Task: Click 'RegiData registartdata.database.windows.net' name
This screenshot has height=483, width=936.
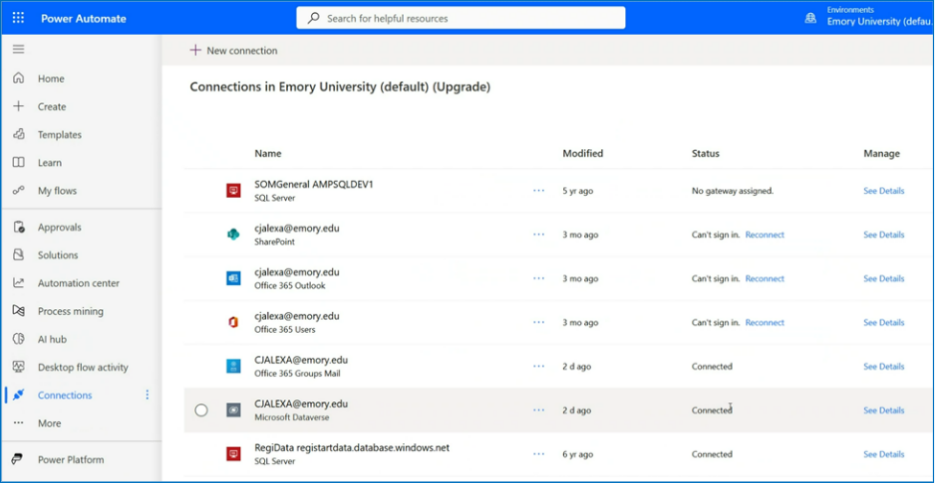Action: (x=352, y=447)
